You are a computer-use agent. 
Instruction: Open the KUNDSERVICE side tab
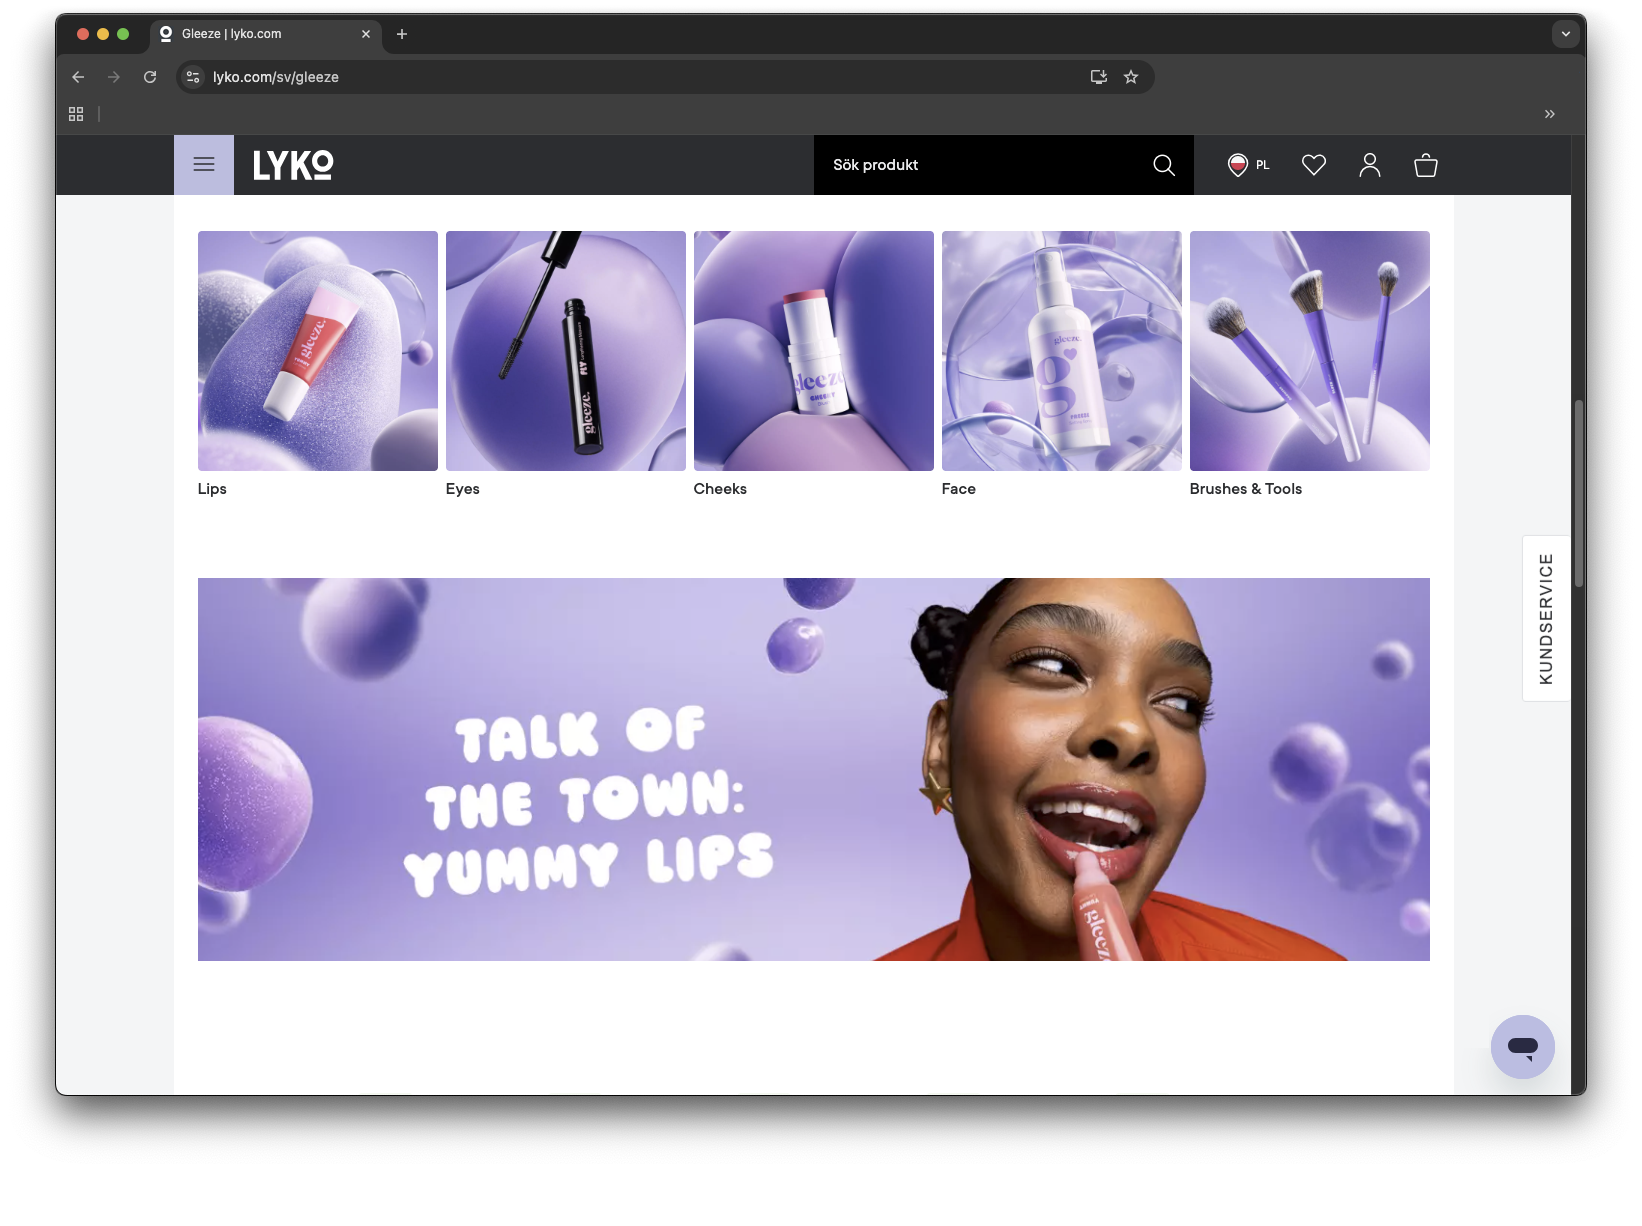(1546, 619)
